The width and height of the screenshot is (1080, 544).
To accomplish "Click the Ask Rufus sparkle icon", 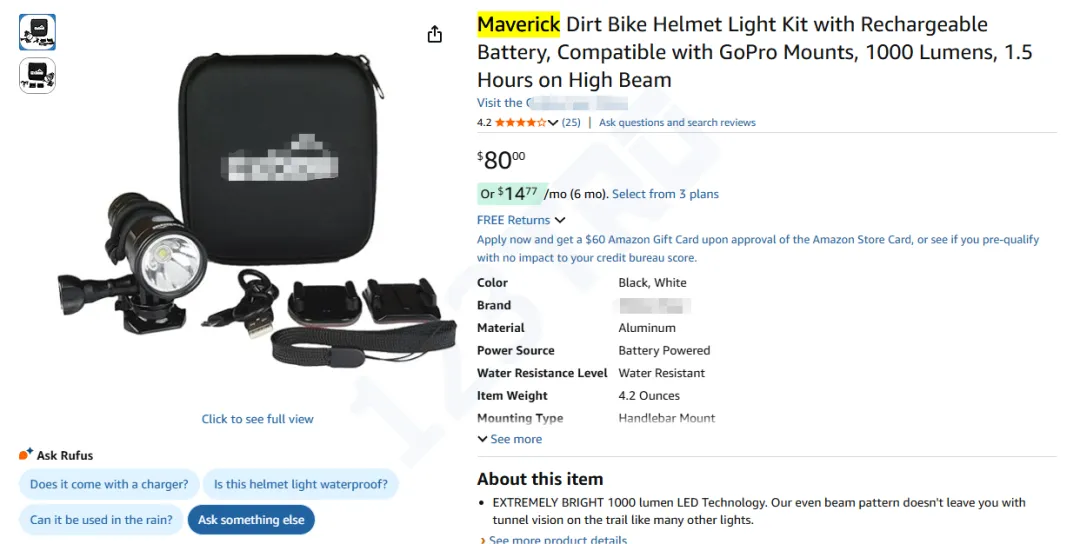I will click(26, 455).
